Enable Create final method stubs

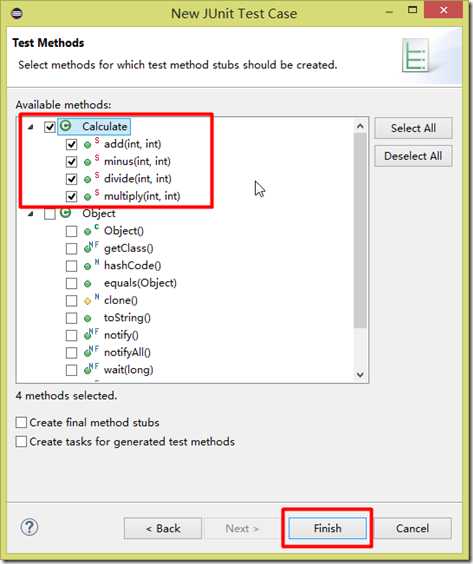pyautogui.click(x=21, y=422)
